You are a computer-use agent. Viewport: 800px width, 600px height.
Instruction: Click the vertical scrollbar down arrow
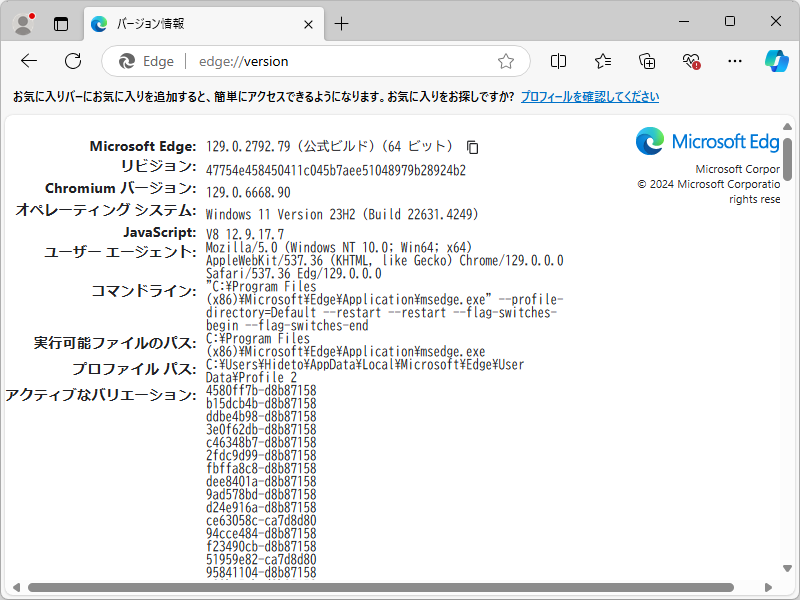click(789, 570)
